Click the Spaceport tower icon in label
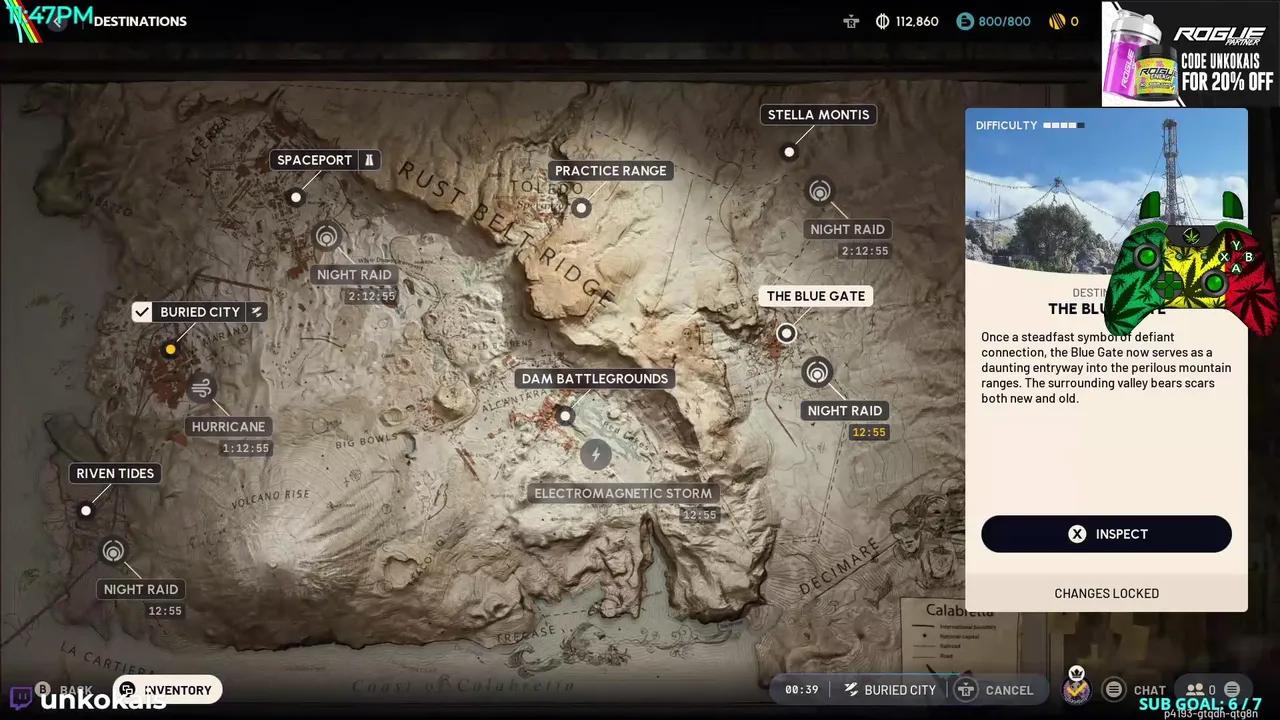 369,160
